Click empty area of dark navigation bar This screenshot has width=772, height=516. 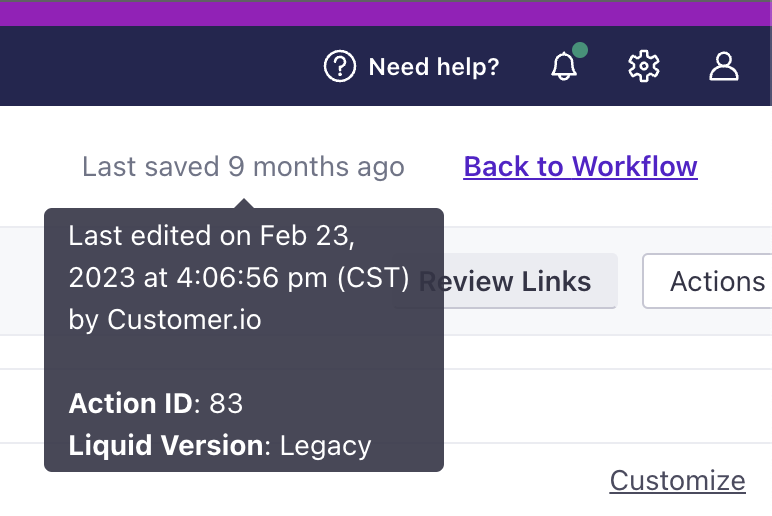pyautogui.click(x=150, y=67)
